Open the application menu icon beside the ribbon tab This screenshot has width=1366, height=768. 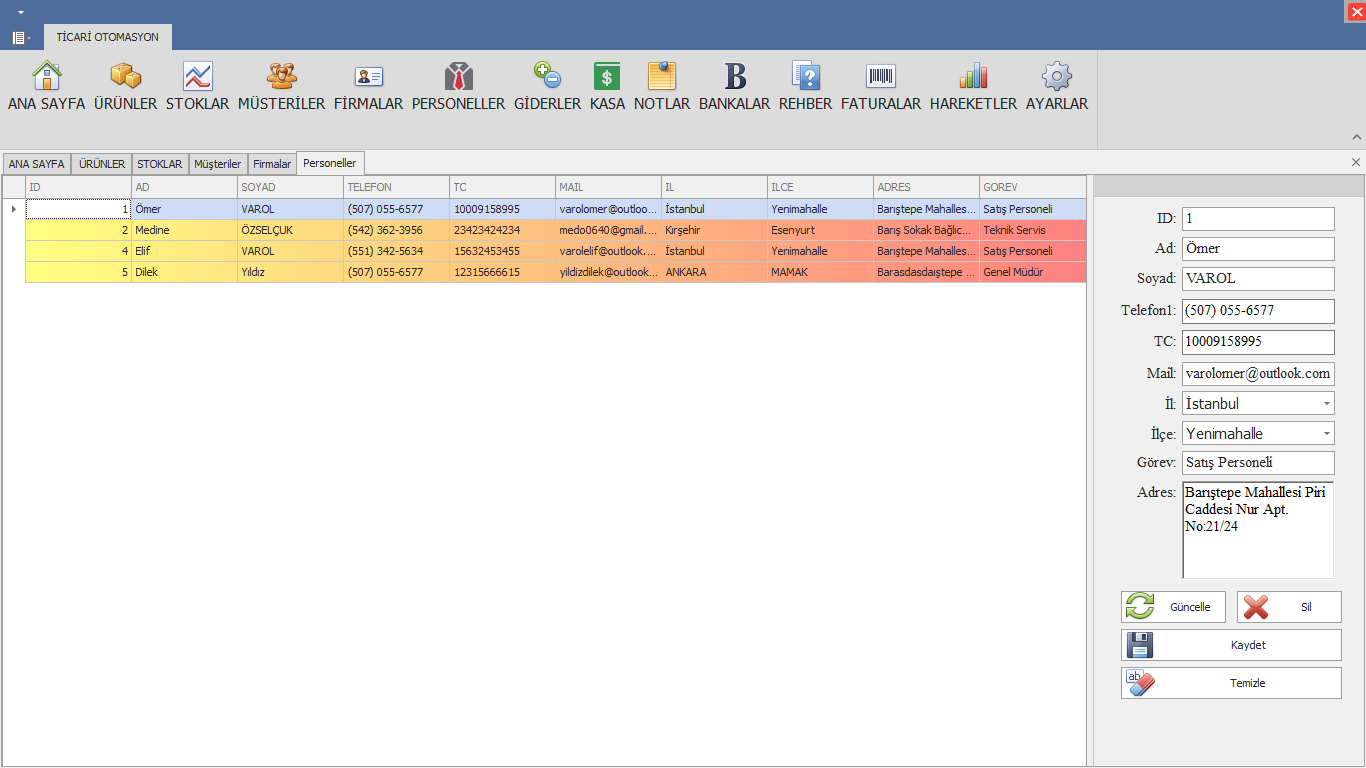coord(20,37)
